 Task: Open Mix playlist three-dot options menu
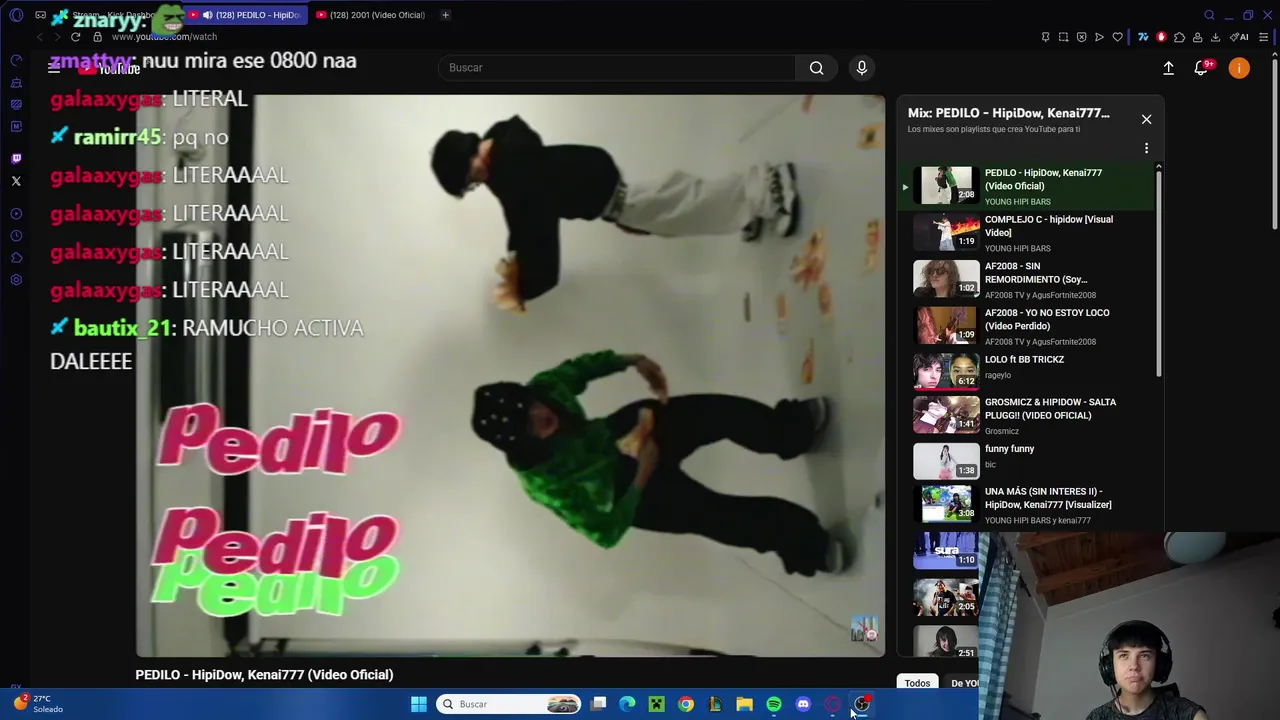[1146, 148]
